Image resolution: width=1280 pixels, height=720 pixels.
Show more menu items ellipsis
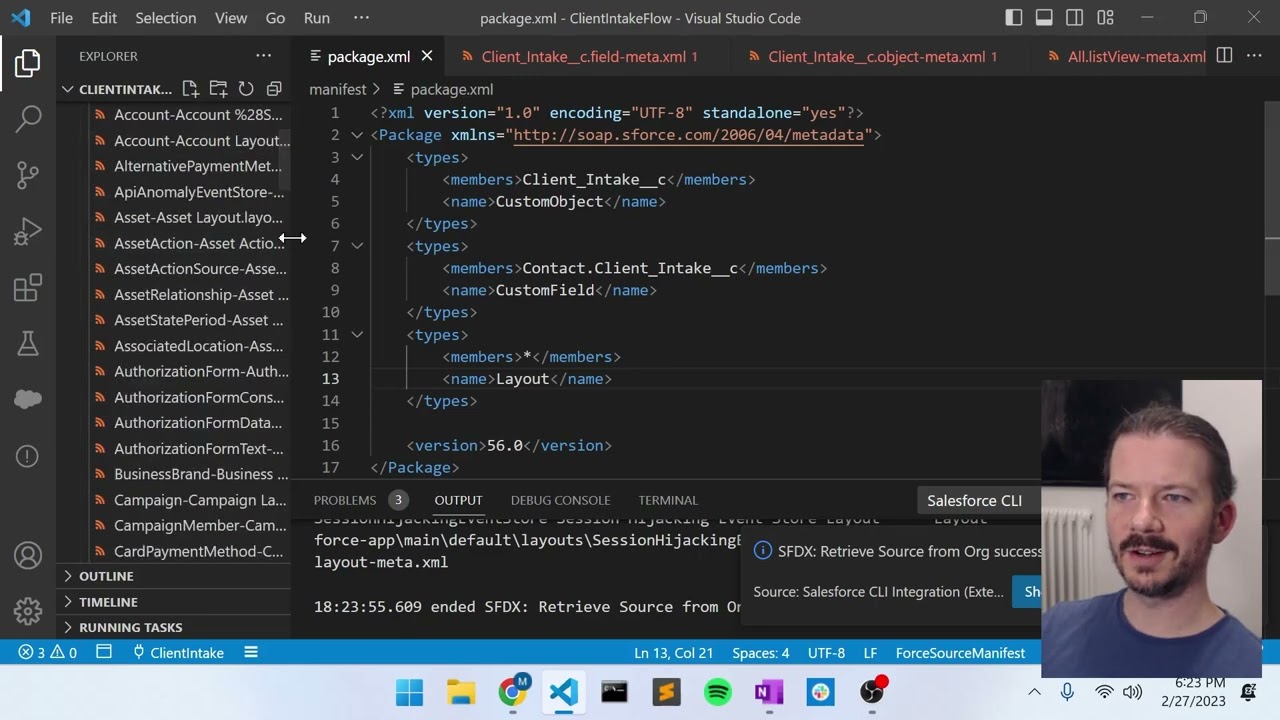(x=362, y=18)
